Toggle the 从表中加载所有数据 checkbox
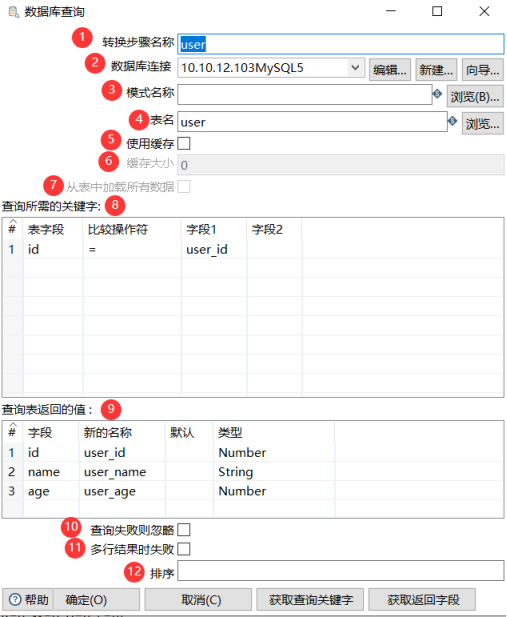The image size is (507, 617). click(x=184, y=187)
